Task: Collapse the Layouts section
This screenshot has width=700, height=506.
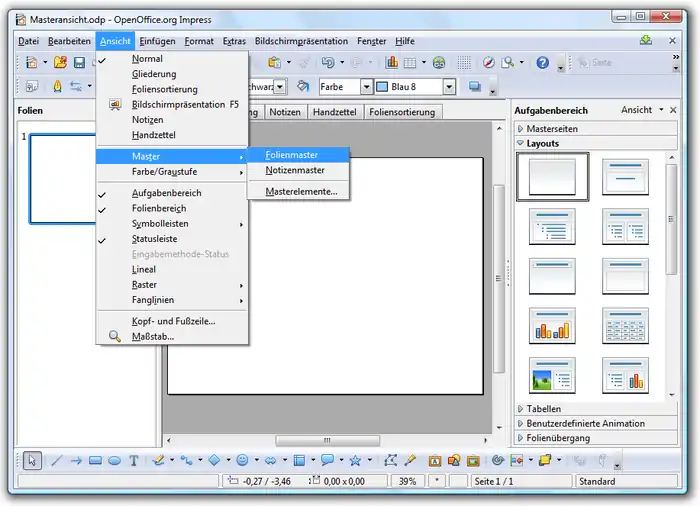Action: 596,143
